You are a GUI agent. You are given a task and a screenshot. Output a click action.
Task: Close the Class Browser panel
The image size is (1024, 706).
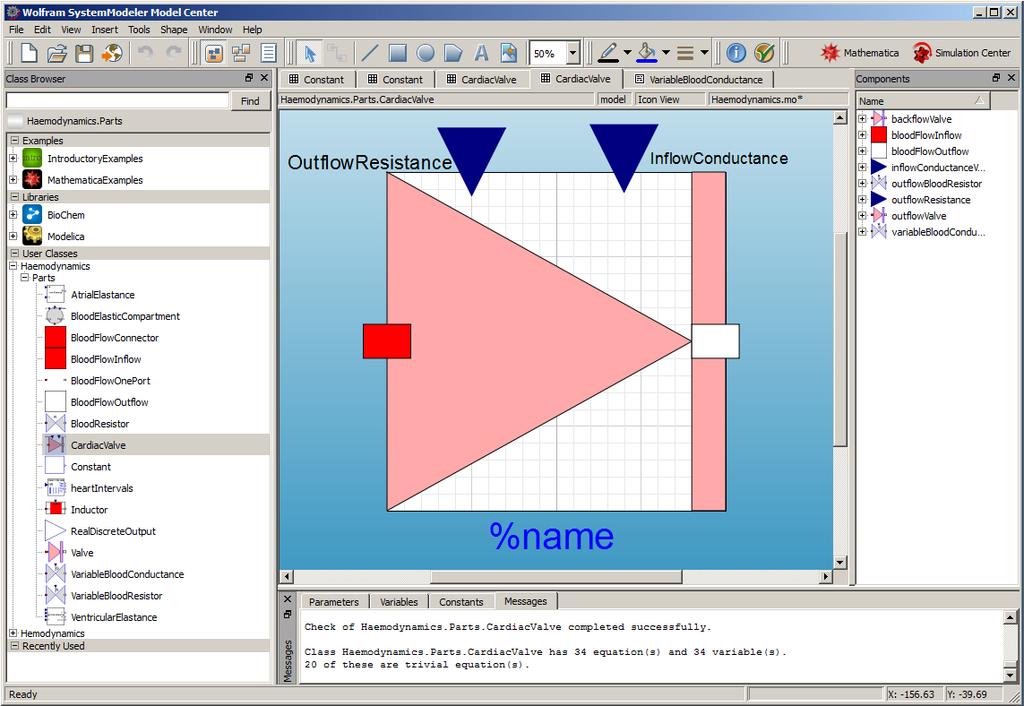[264, 78]
